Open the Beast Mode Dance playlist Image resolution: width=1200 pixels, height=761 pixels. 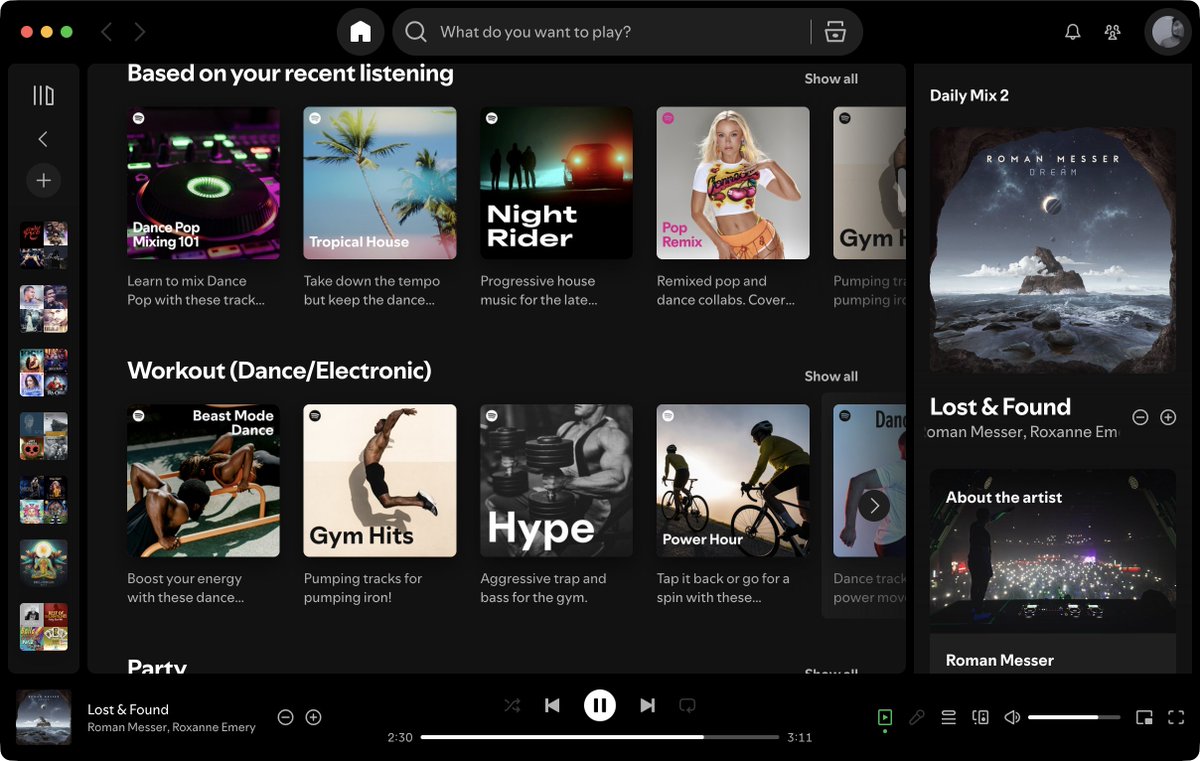(203, 480)
